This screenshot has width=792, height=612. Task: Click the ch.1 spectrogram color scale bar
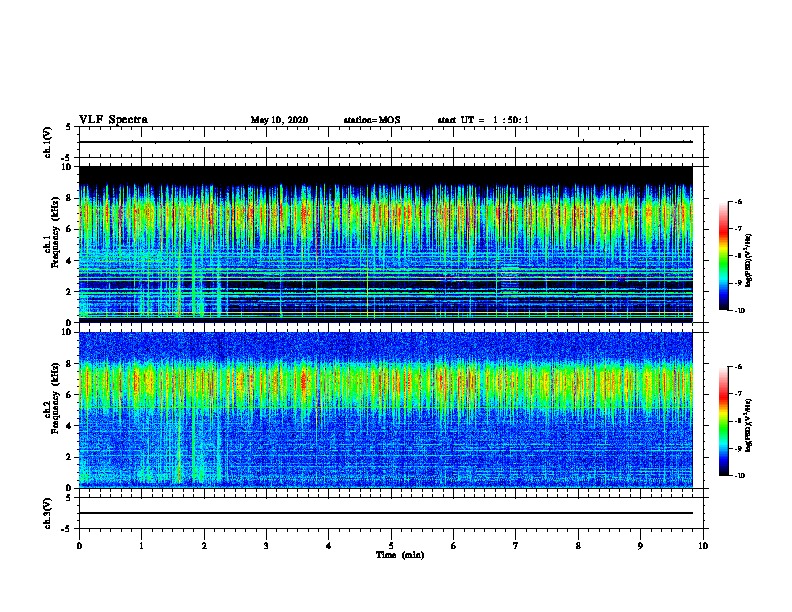pyautogui.click(x=724, y=256)
